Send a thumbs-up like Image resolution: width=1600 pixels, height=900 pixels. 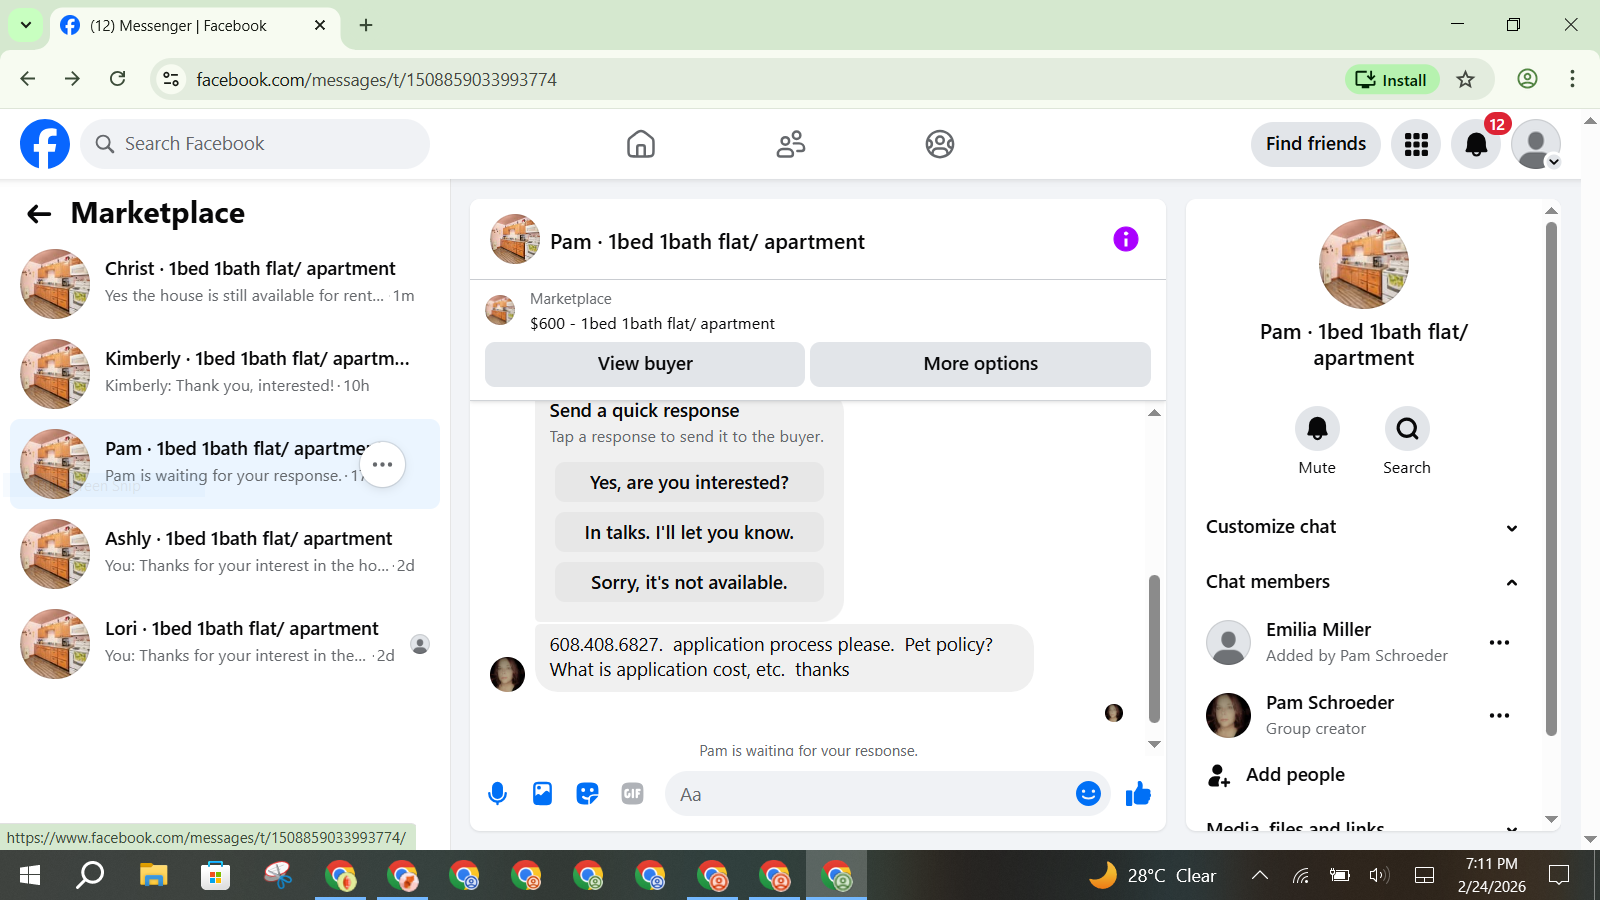click(x=1138, y=794)
